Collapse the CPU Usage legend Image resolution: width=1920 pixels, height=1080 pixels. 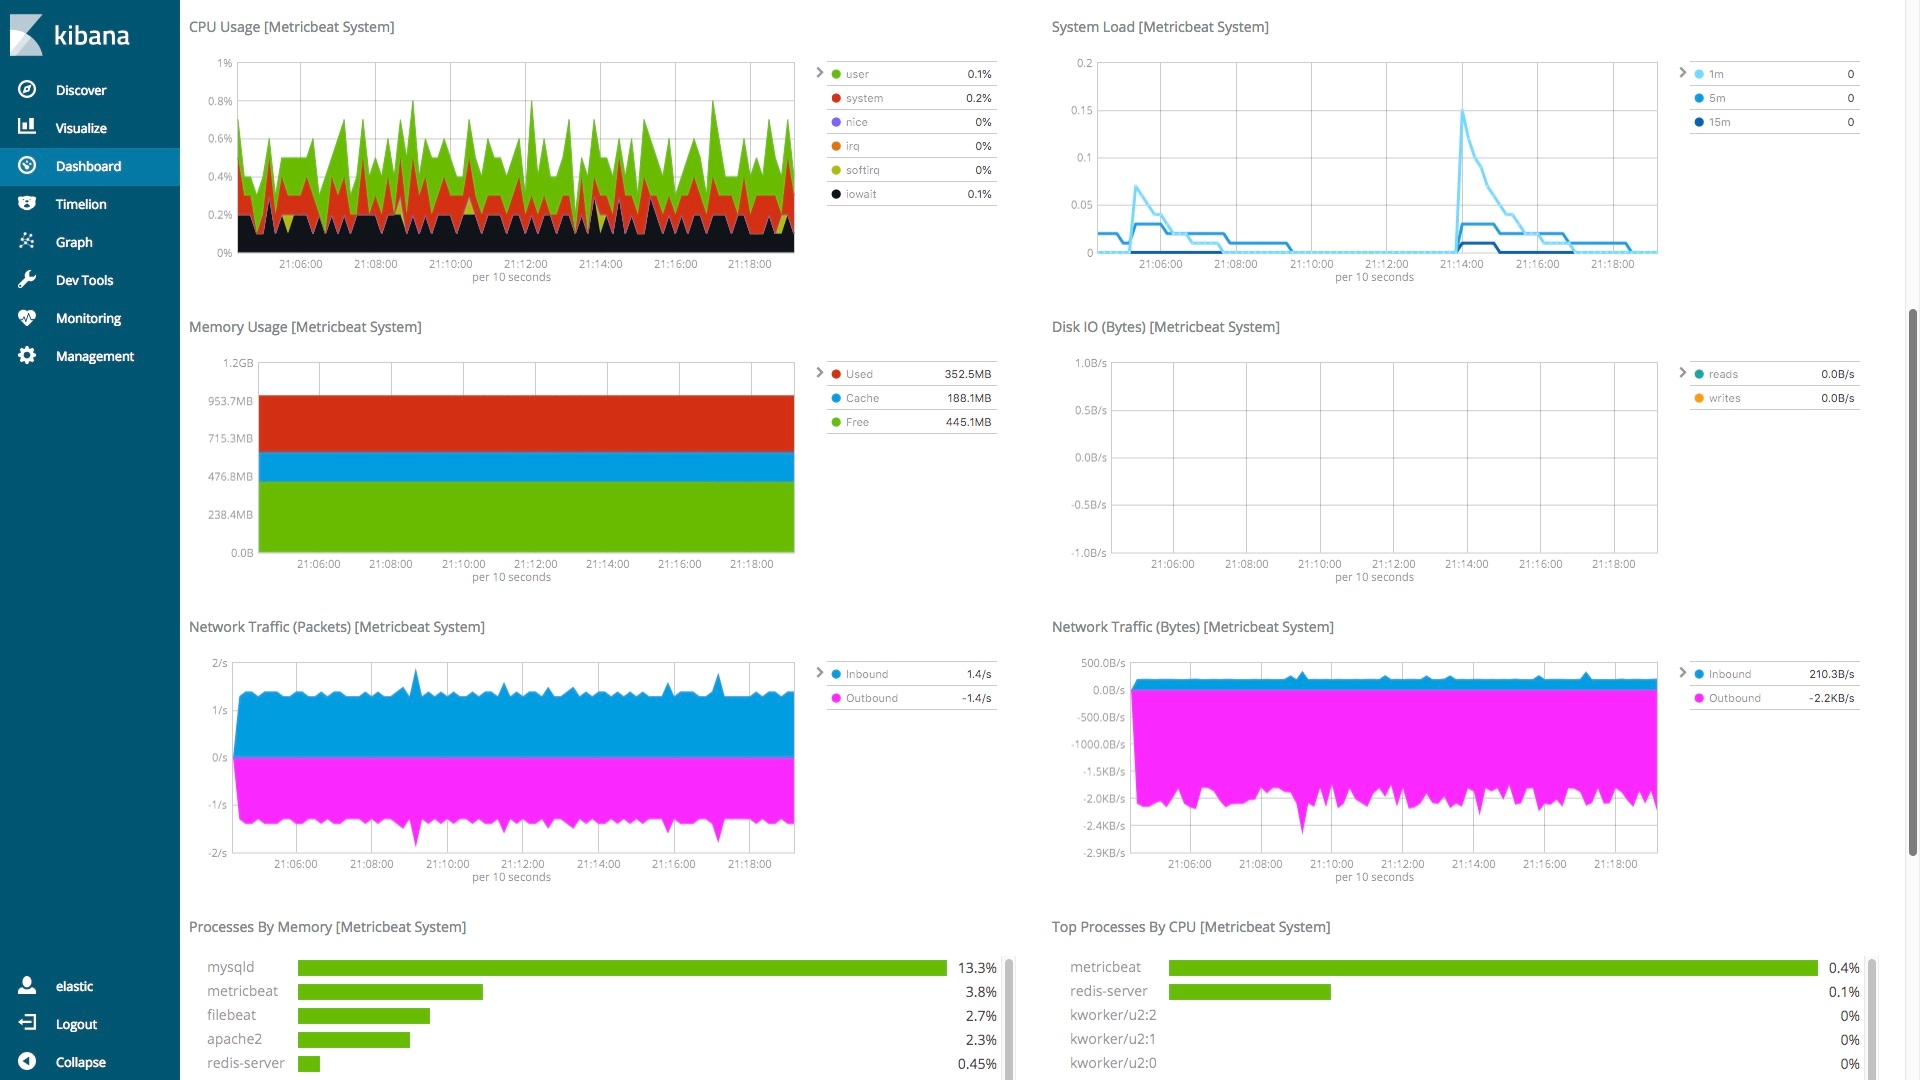tap(819, 72)
